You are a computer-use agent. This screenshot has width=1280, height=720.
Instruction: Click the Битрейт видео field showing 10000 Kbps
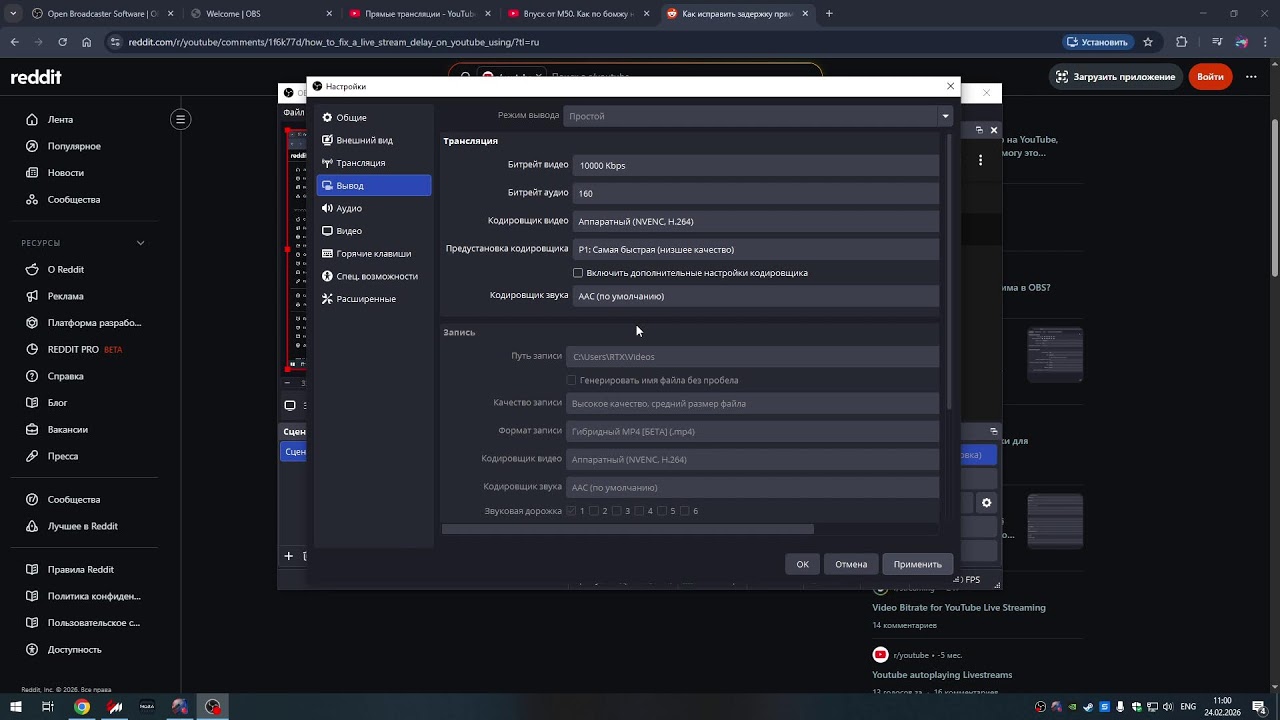pos(756,165)
